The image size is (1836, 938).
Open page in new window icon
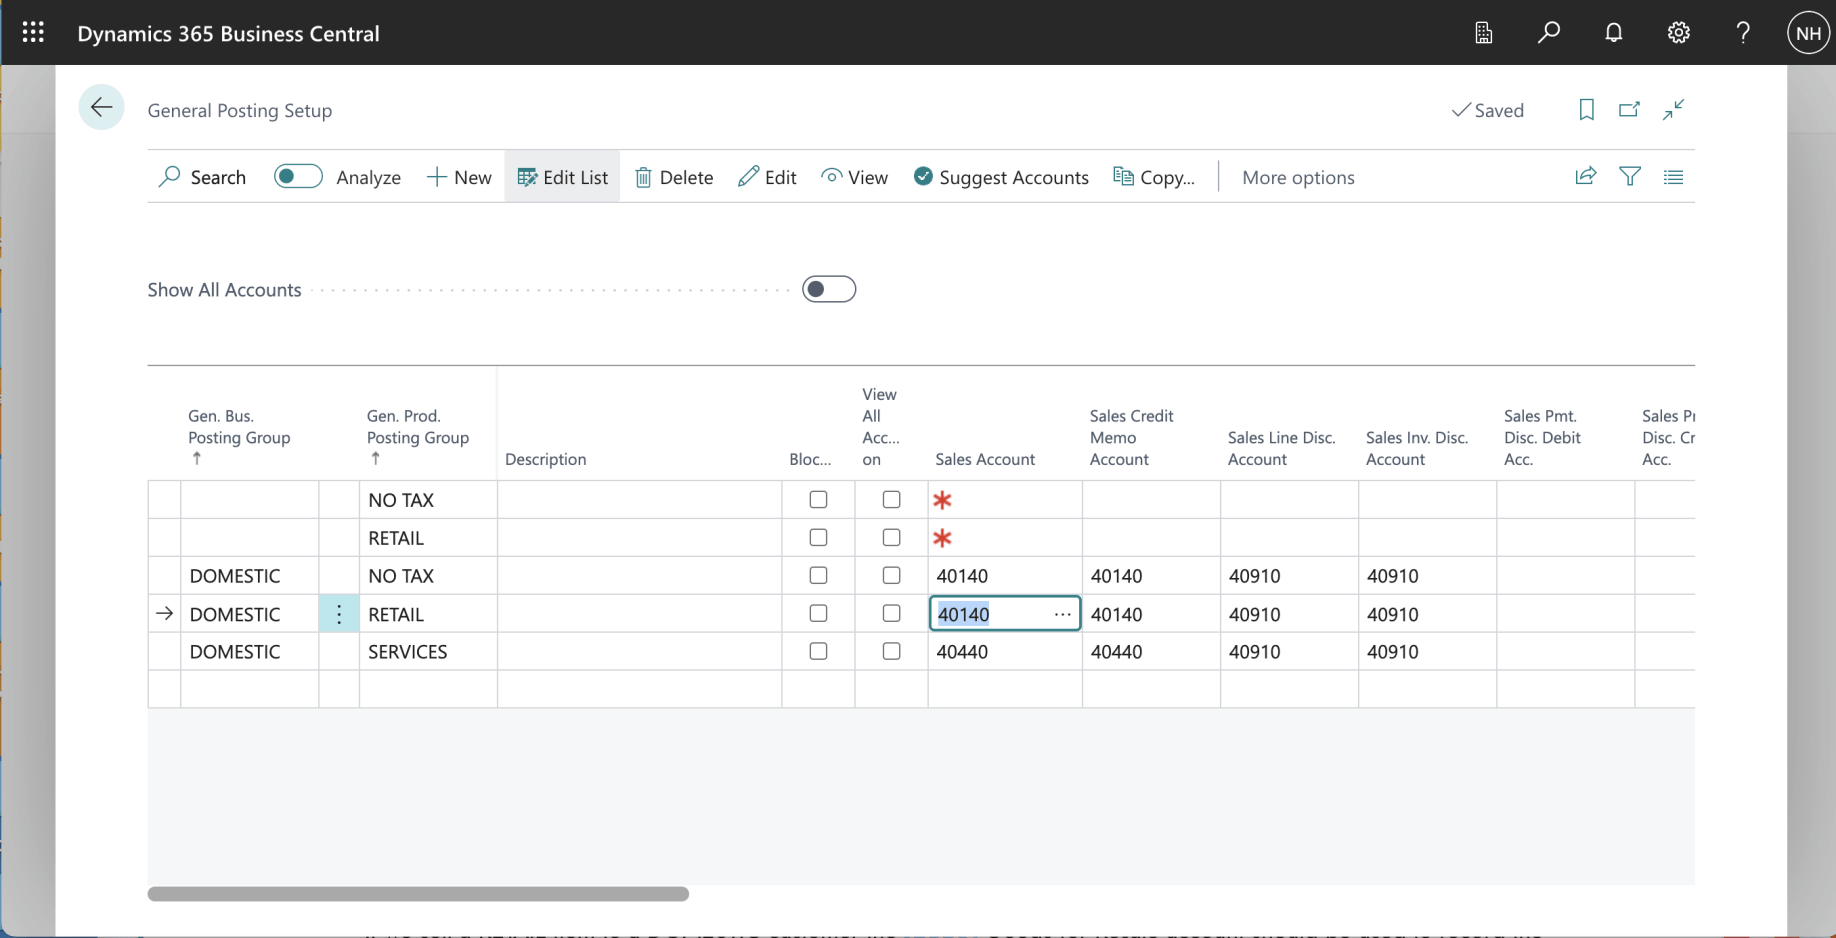tap(1629, 110)
